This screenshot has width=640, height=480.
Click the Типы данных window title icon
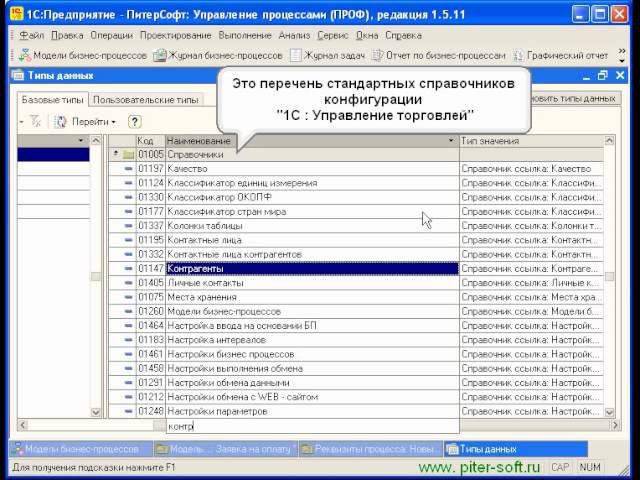click(18, 76)
